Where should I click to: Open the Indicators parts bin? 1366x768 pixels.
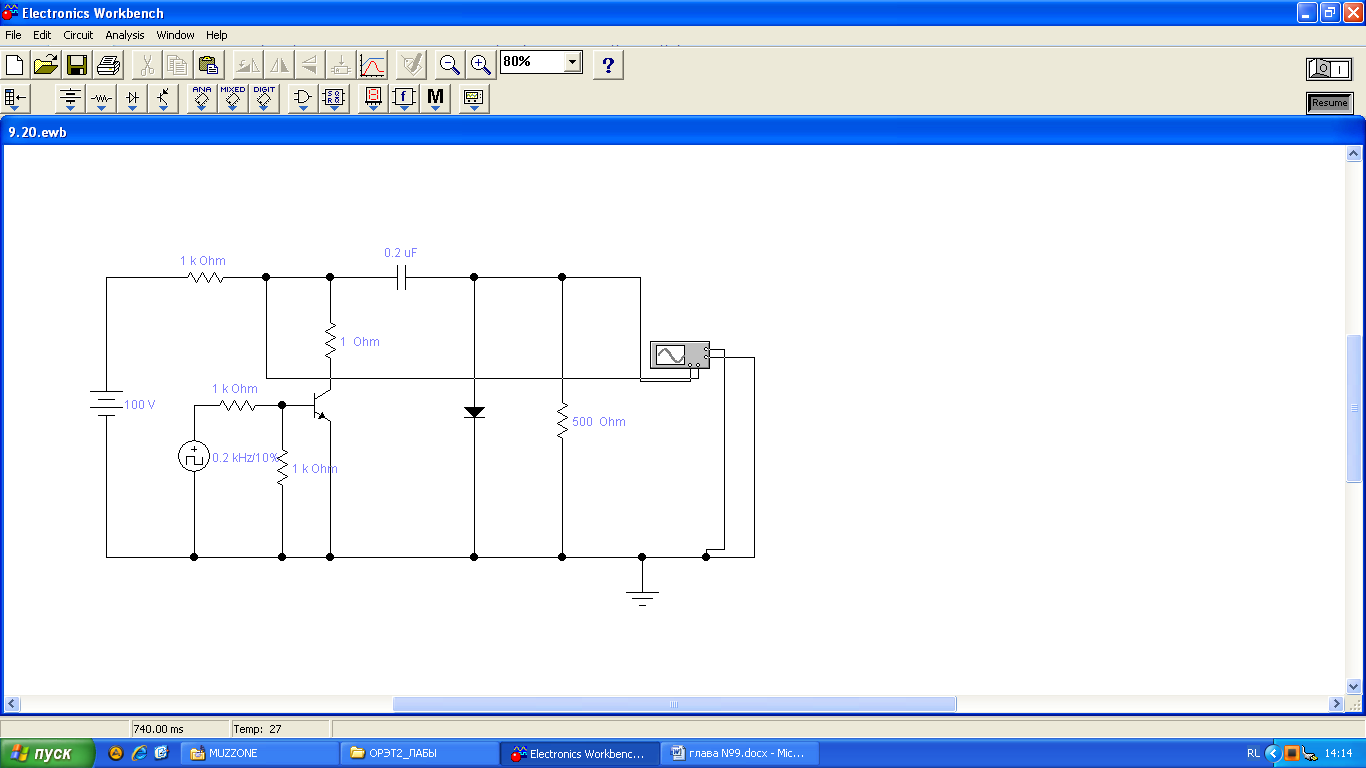(373, 99)
